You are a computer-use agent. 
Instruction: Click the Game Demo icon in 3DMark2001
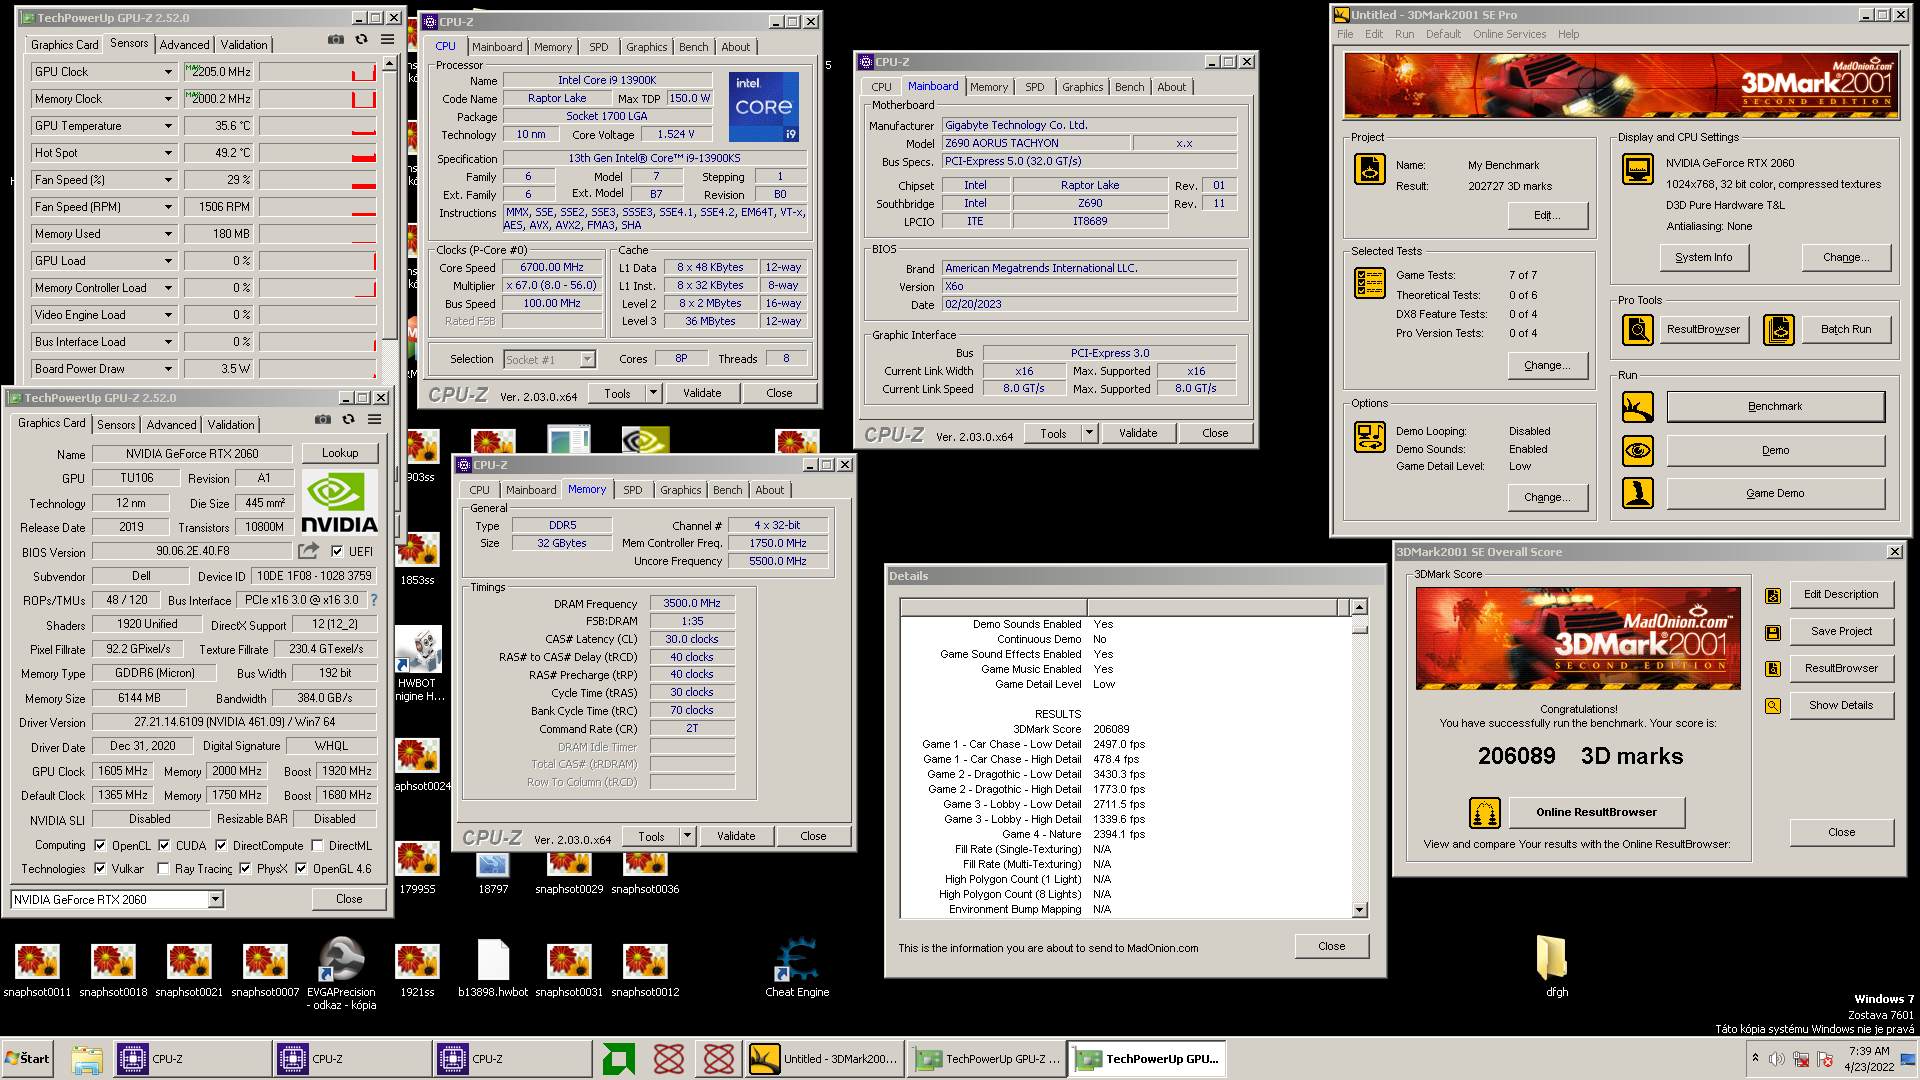[1637, 493]
